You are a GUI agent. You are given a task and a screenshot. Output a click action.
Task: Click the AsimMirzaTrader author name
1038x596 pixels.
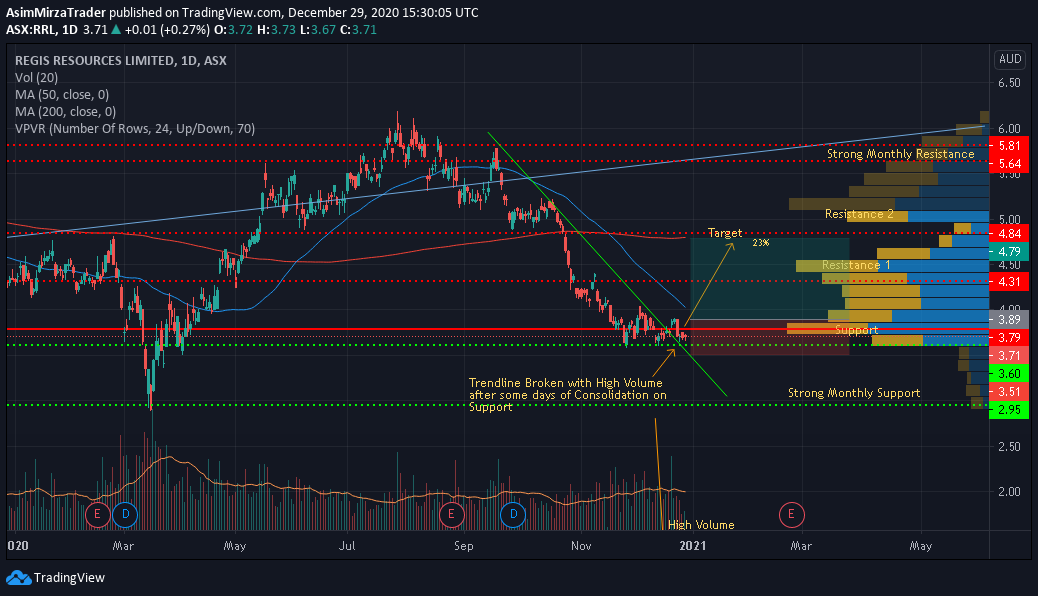[56, 13]
